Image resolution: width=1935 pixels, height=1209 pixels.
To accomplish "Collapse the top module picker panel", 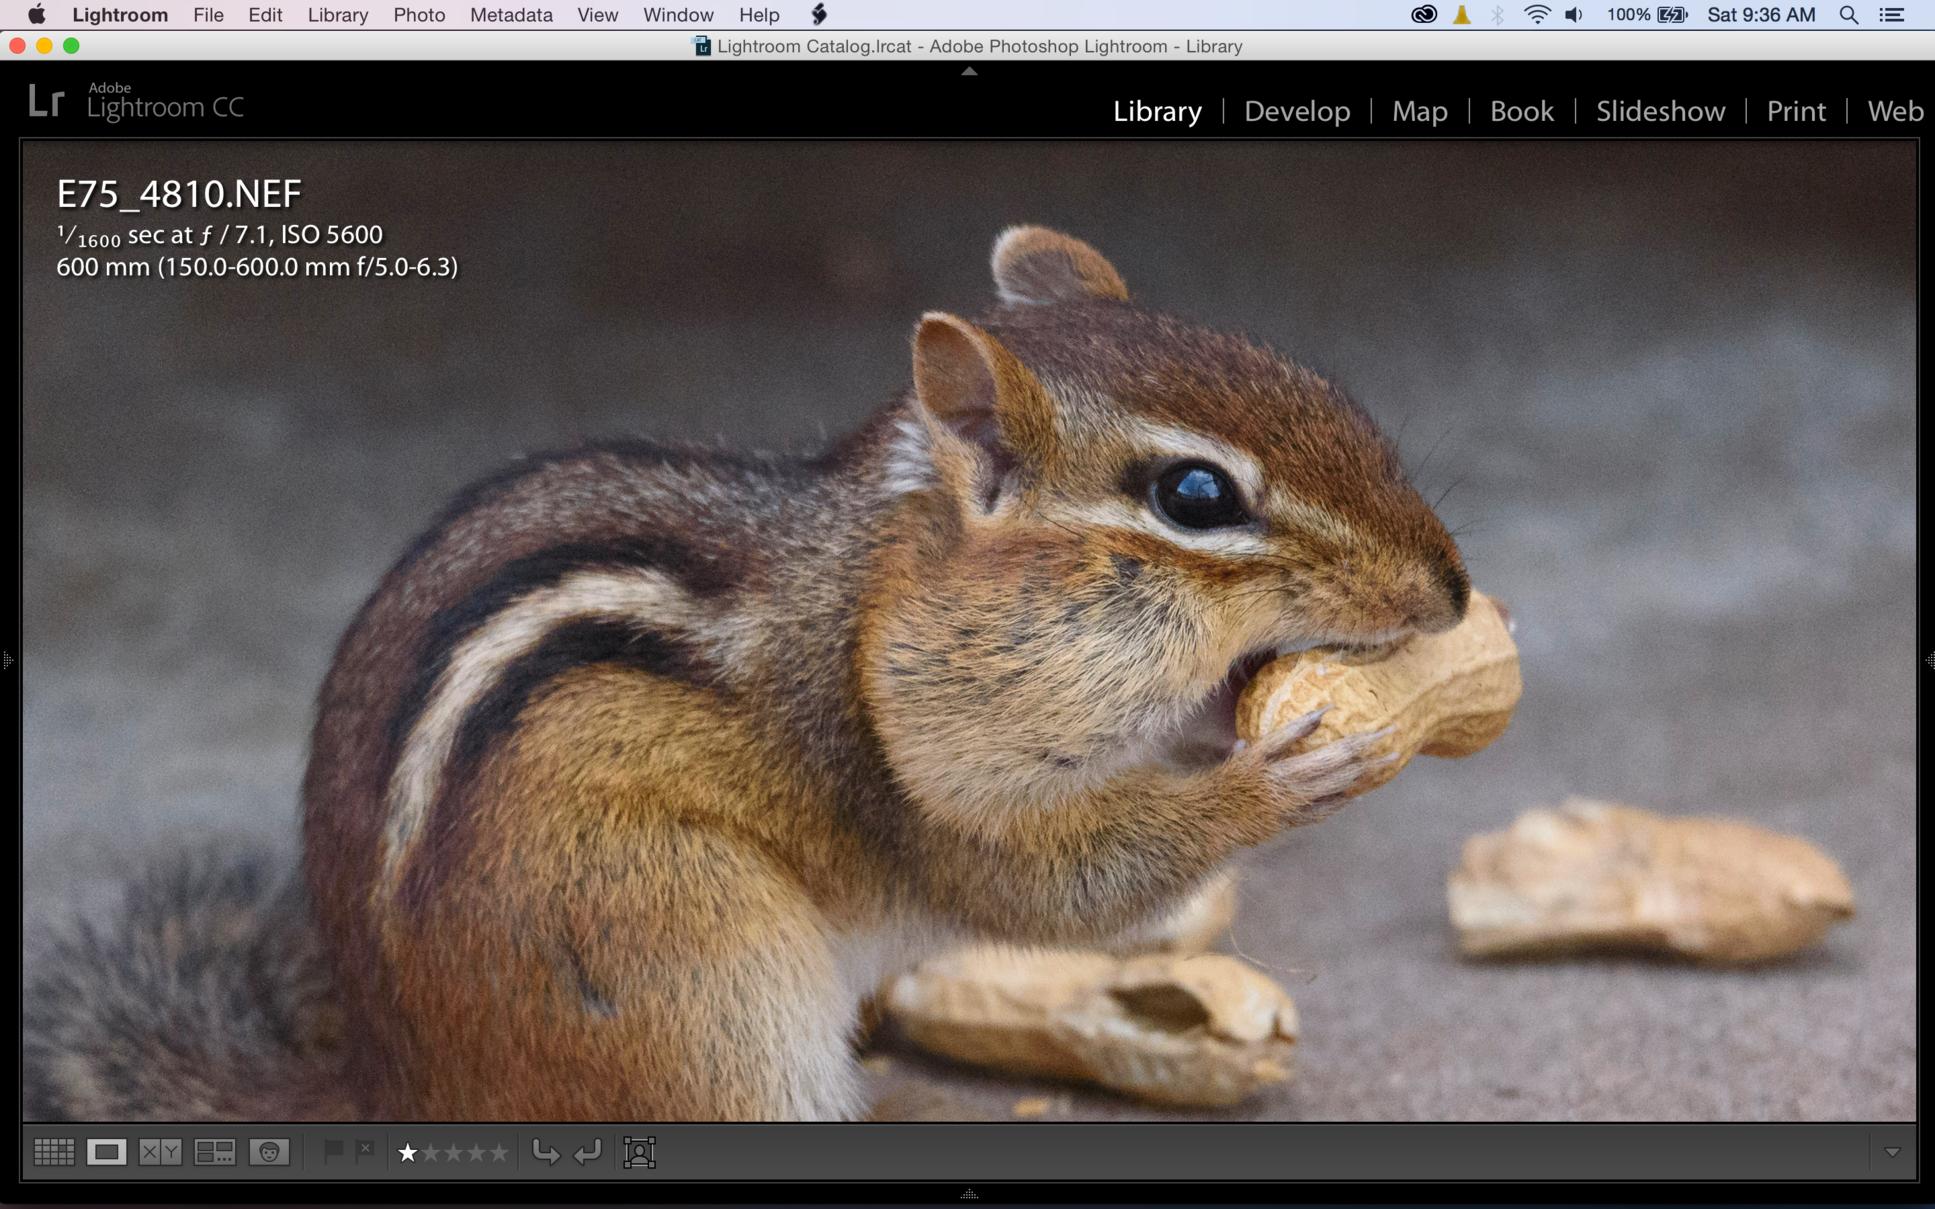I will tap(968, 72).
